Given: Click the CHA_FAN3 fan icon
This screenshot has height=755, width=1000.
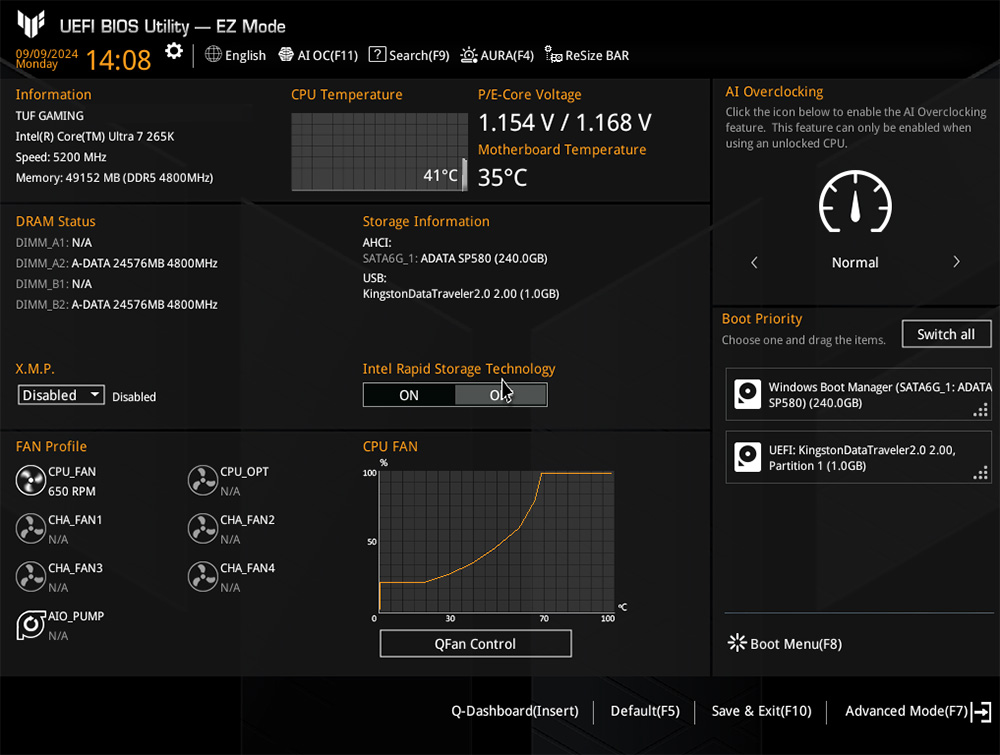Looking at the screenshot, I should click(31, 576).
